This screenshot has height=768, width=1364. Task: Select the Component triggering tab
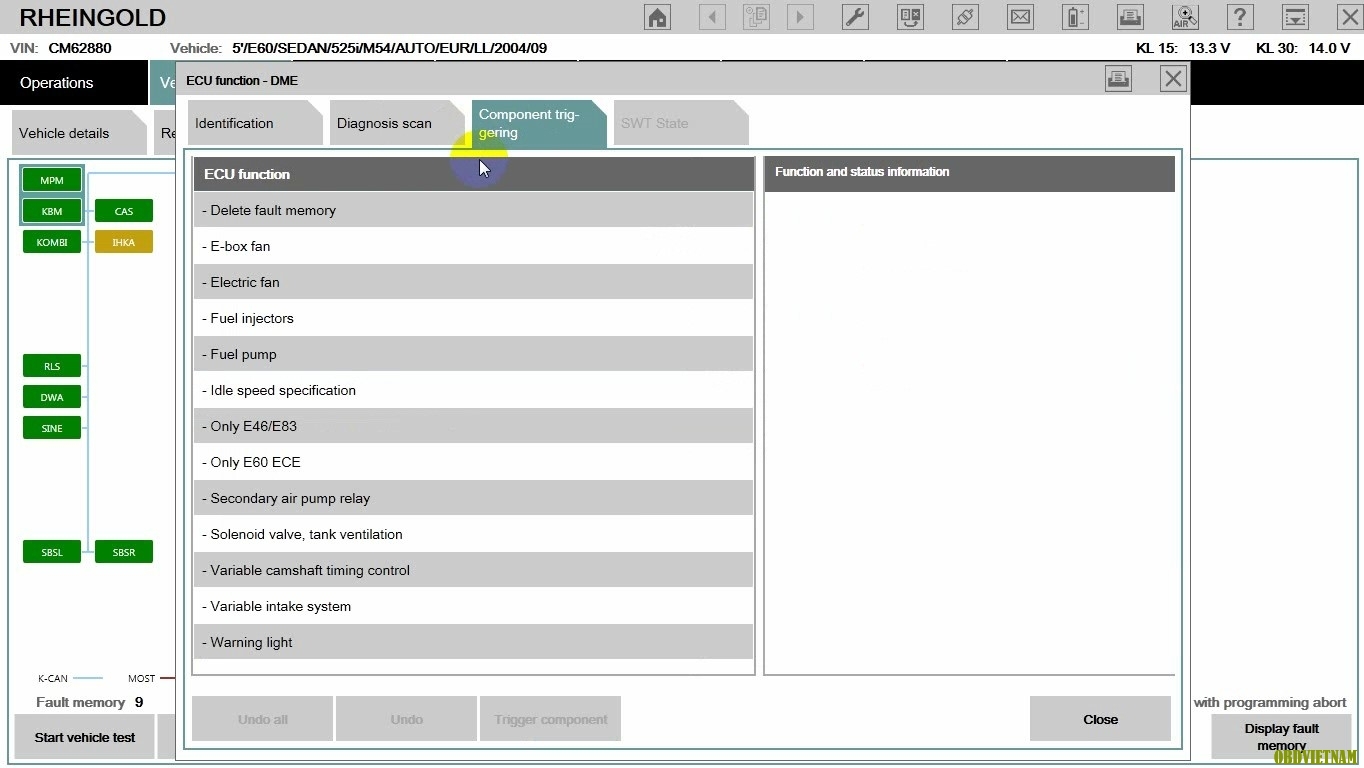539,124
